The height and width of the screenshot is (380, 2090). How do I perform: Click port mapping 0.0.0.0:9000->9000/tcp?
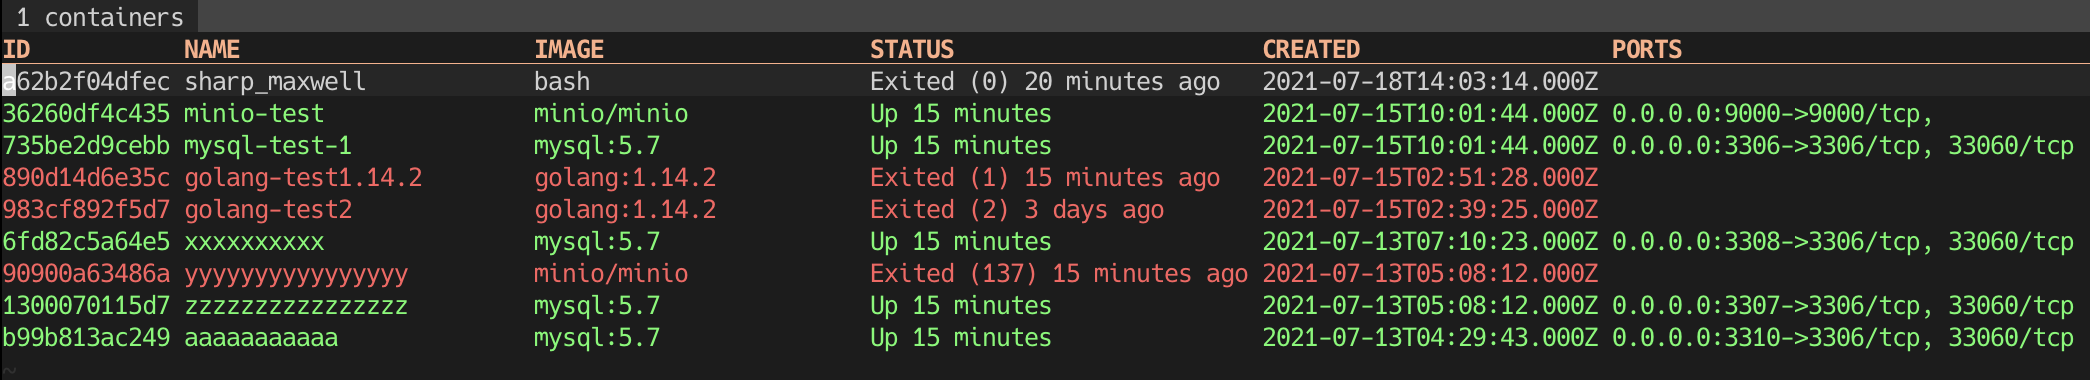click(1773, 113)
